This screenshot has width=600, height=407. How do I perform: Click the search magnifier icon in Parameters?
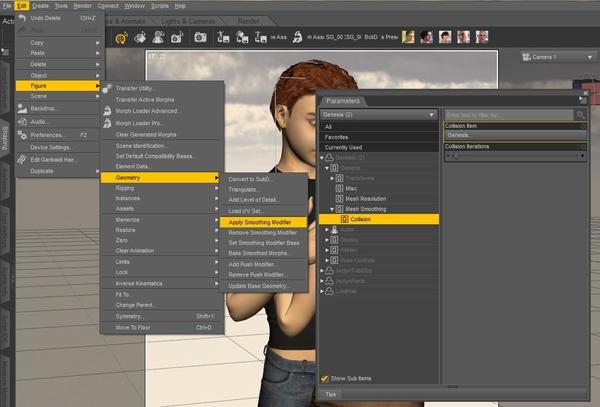(x=580, y=115)
